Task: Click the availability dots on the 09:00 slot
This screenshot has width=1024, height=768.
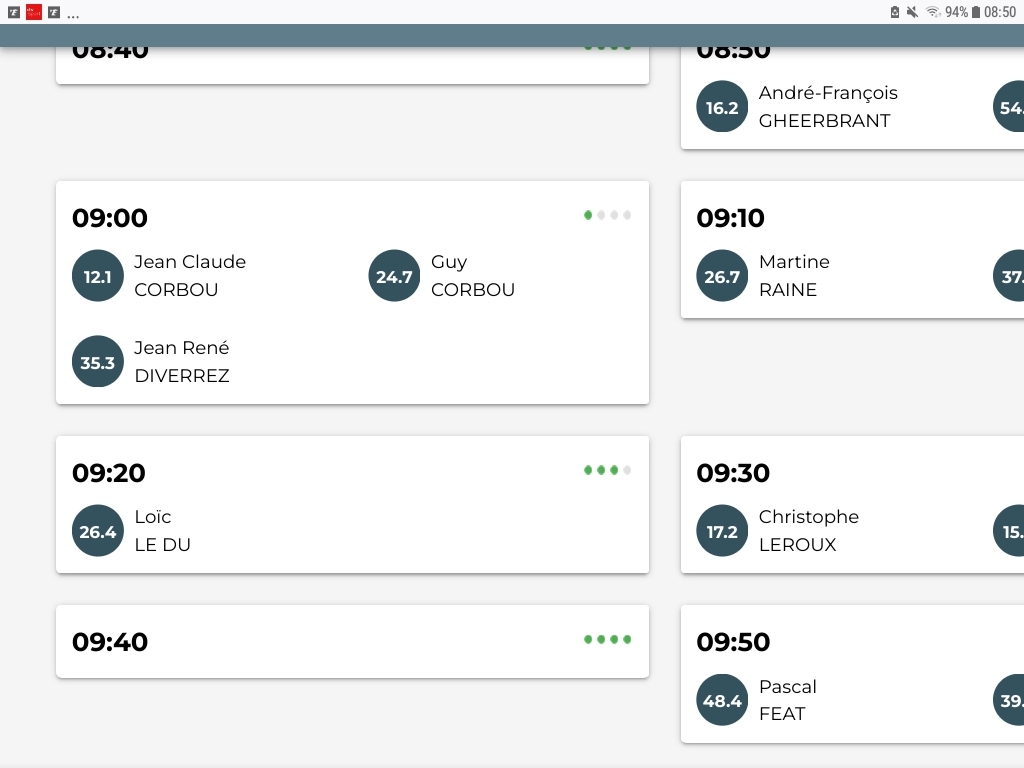Action: (x=607, y=215)
